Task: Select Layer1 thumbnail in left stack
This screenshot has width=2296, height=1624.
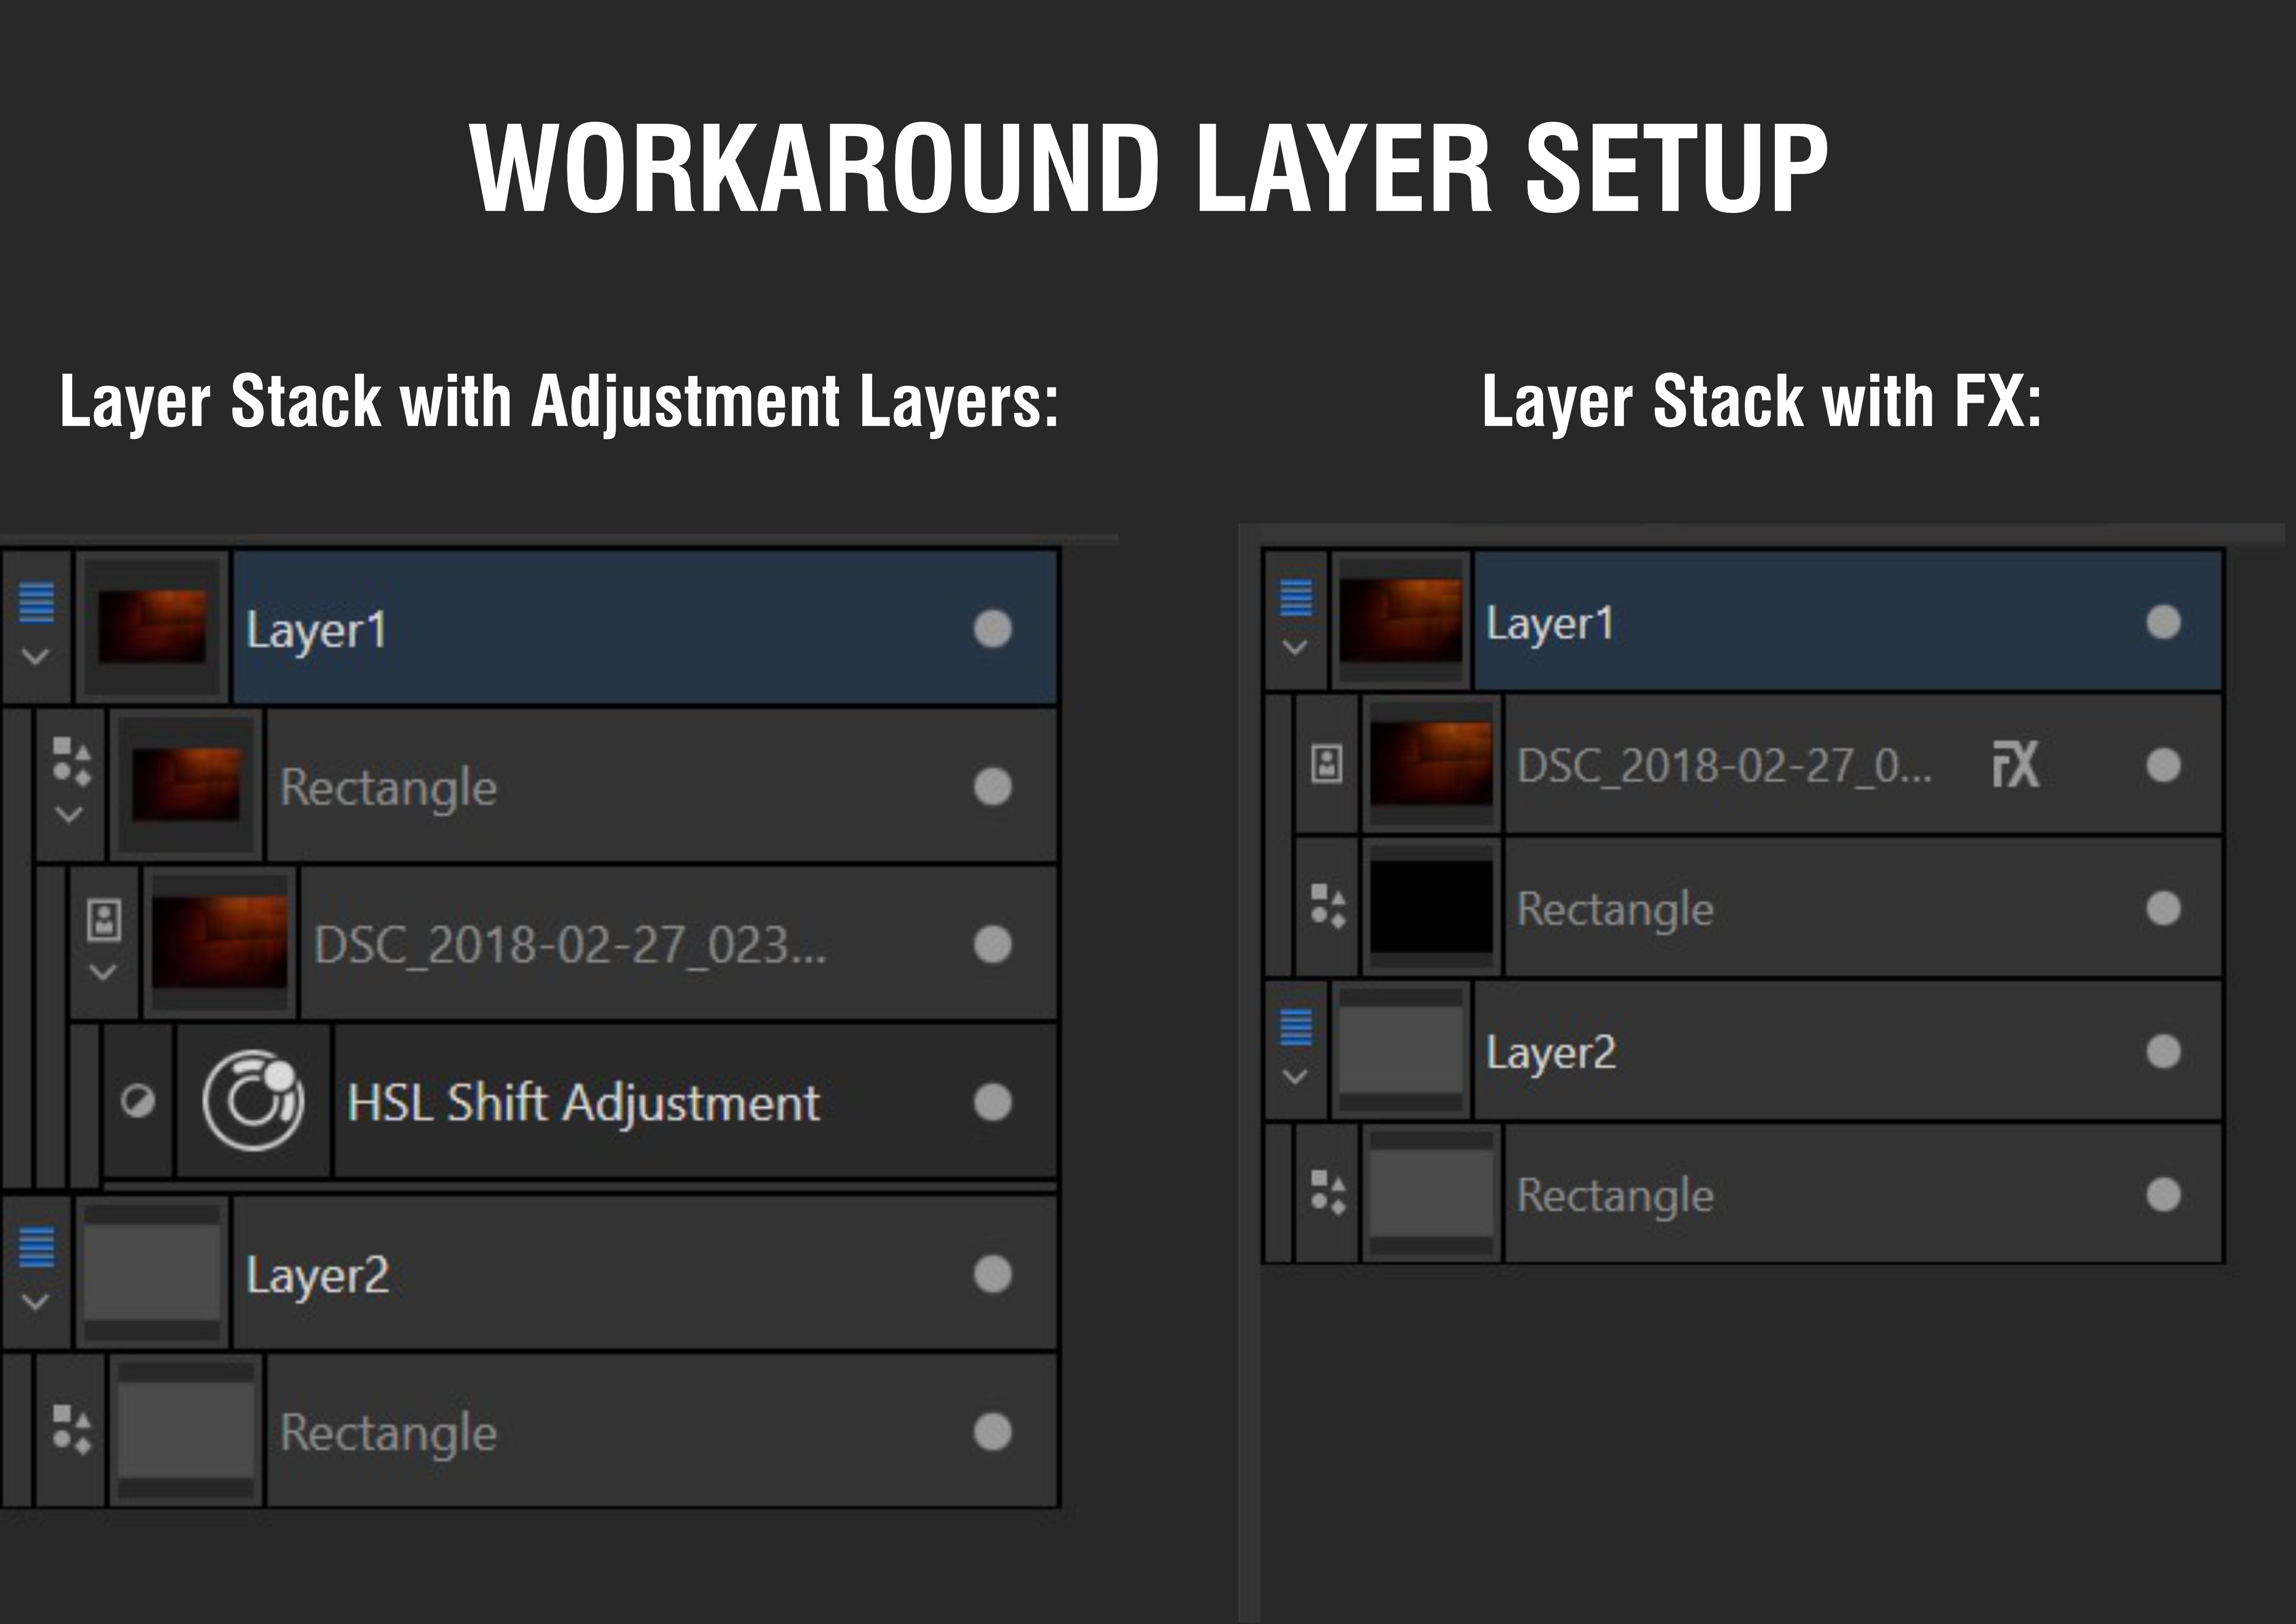Action: pyautogui.click(x=152, y=627)
